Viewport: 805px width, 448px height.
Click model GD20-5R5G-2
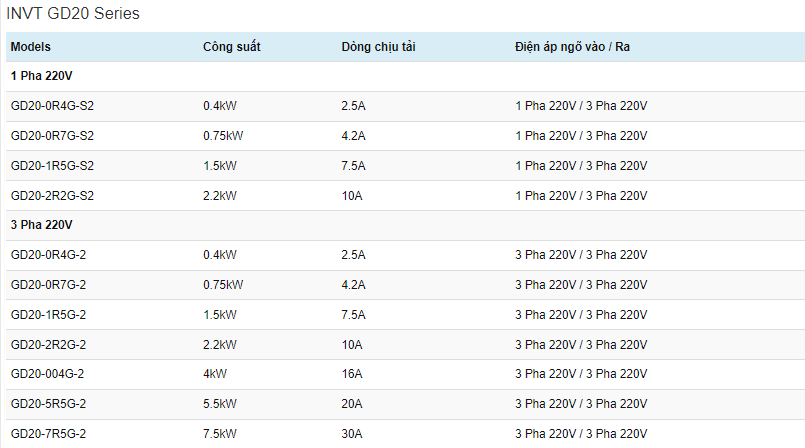pos(48,404)
